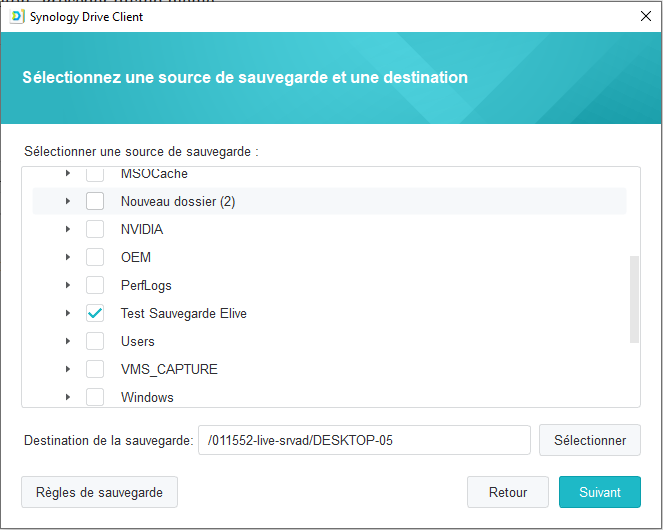Expand the MSOCache folder arrow
Viewport: 663px width, 530px height.
68,173
